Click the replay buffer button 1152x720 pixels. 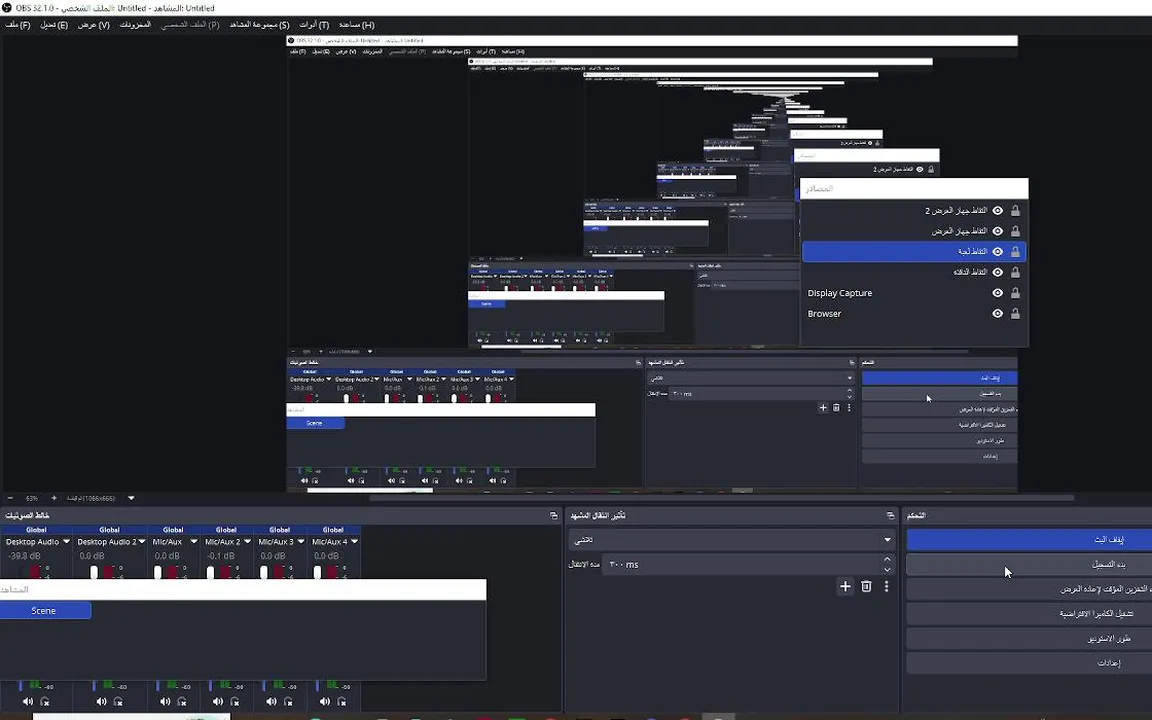click(x=1029, y=589)
